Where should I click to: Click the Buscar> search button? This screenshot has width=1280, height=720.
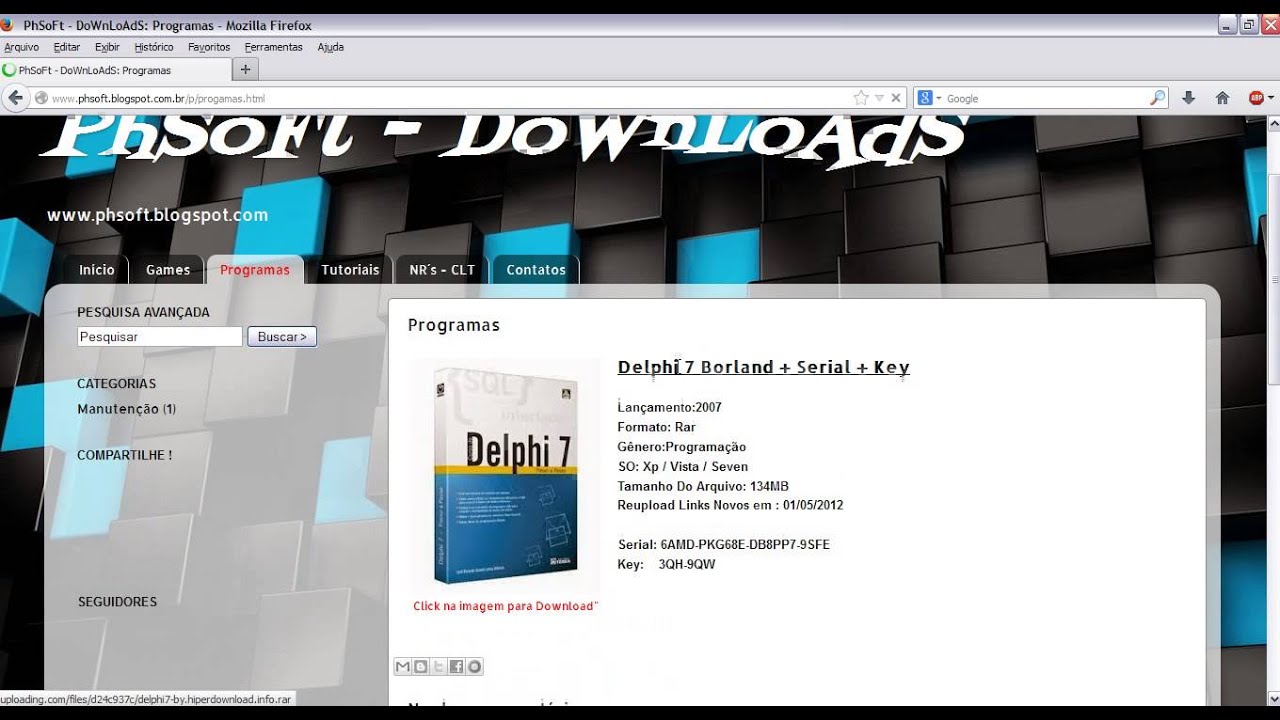[282, 337]
